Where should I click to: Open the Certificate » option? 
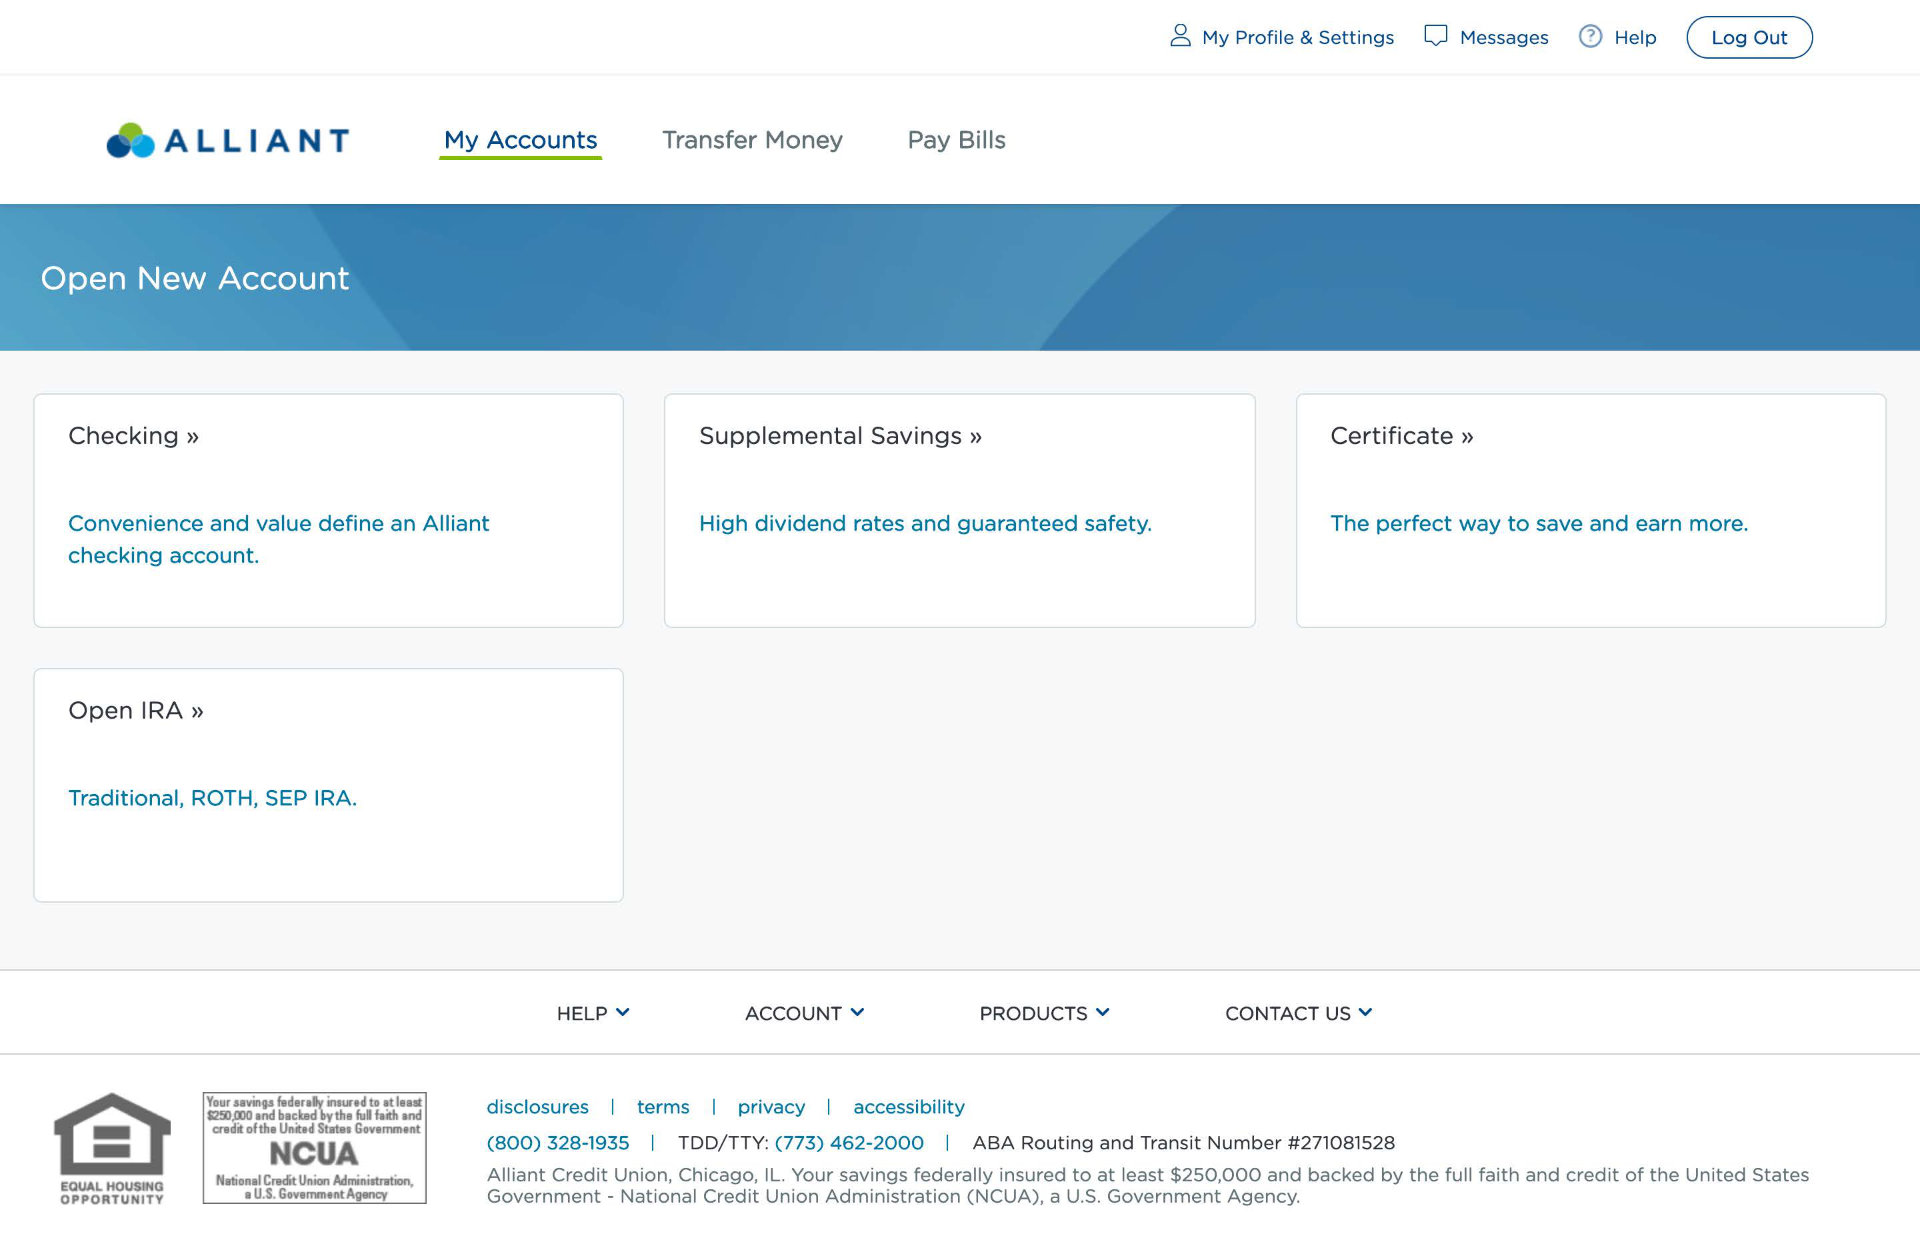(1401, 436)
